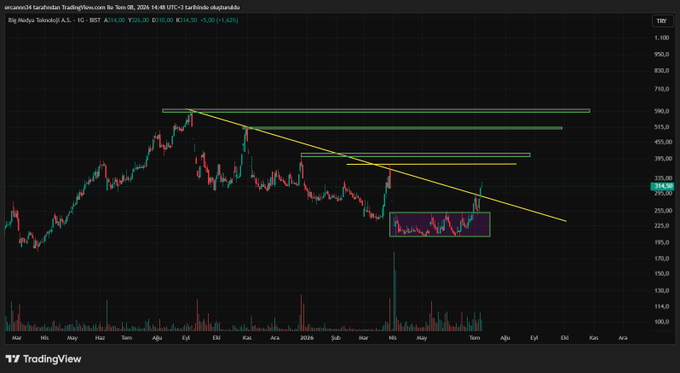Click the 100,0 price axis label
Viewport: 680px width, 373px height.
(x=662, y=322)
